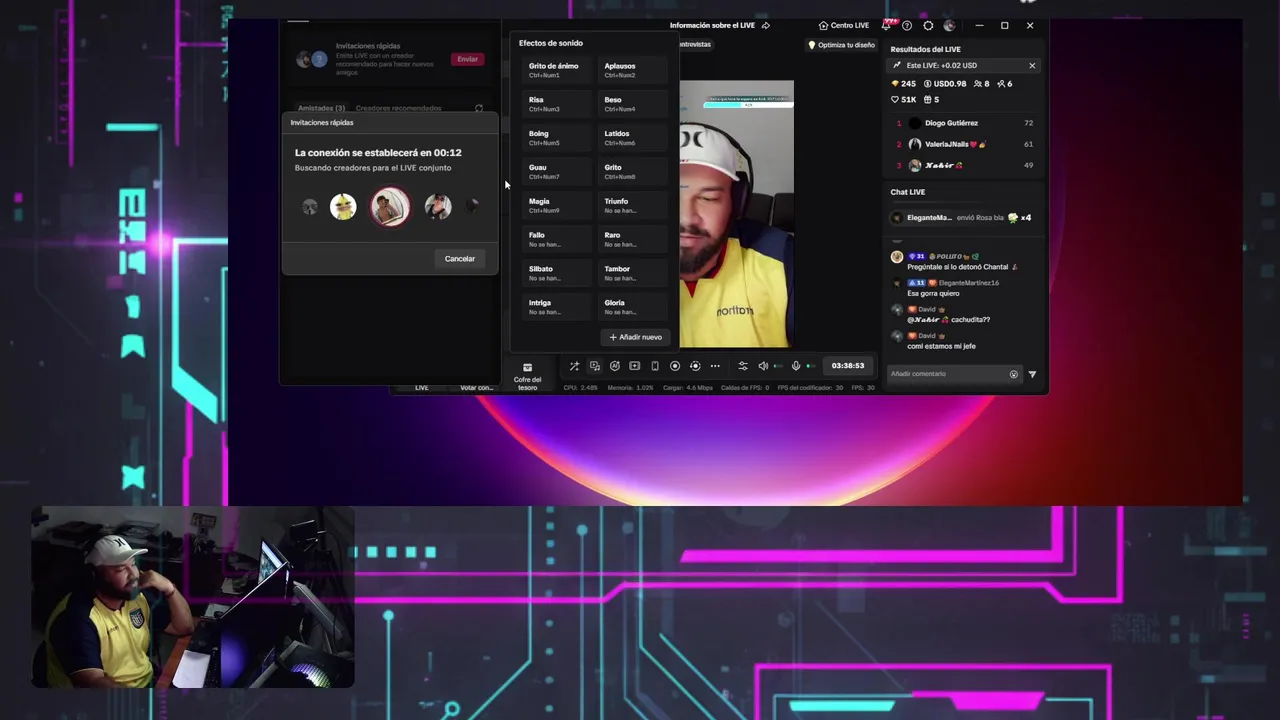Open the emoji picker in comment box

click(1013, 374)
